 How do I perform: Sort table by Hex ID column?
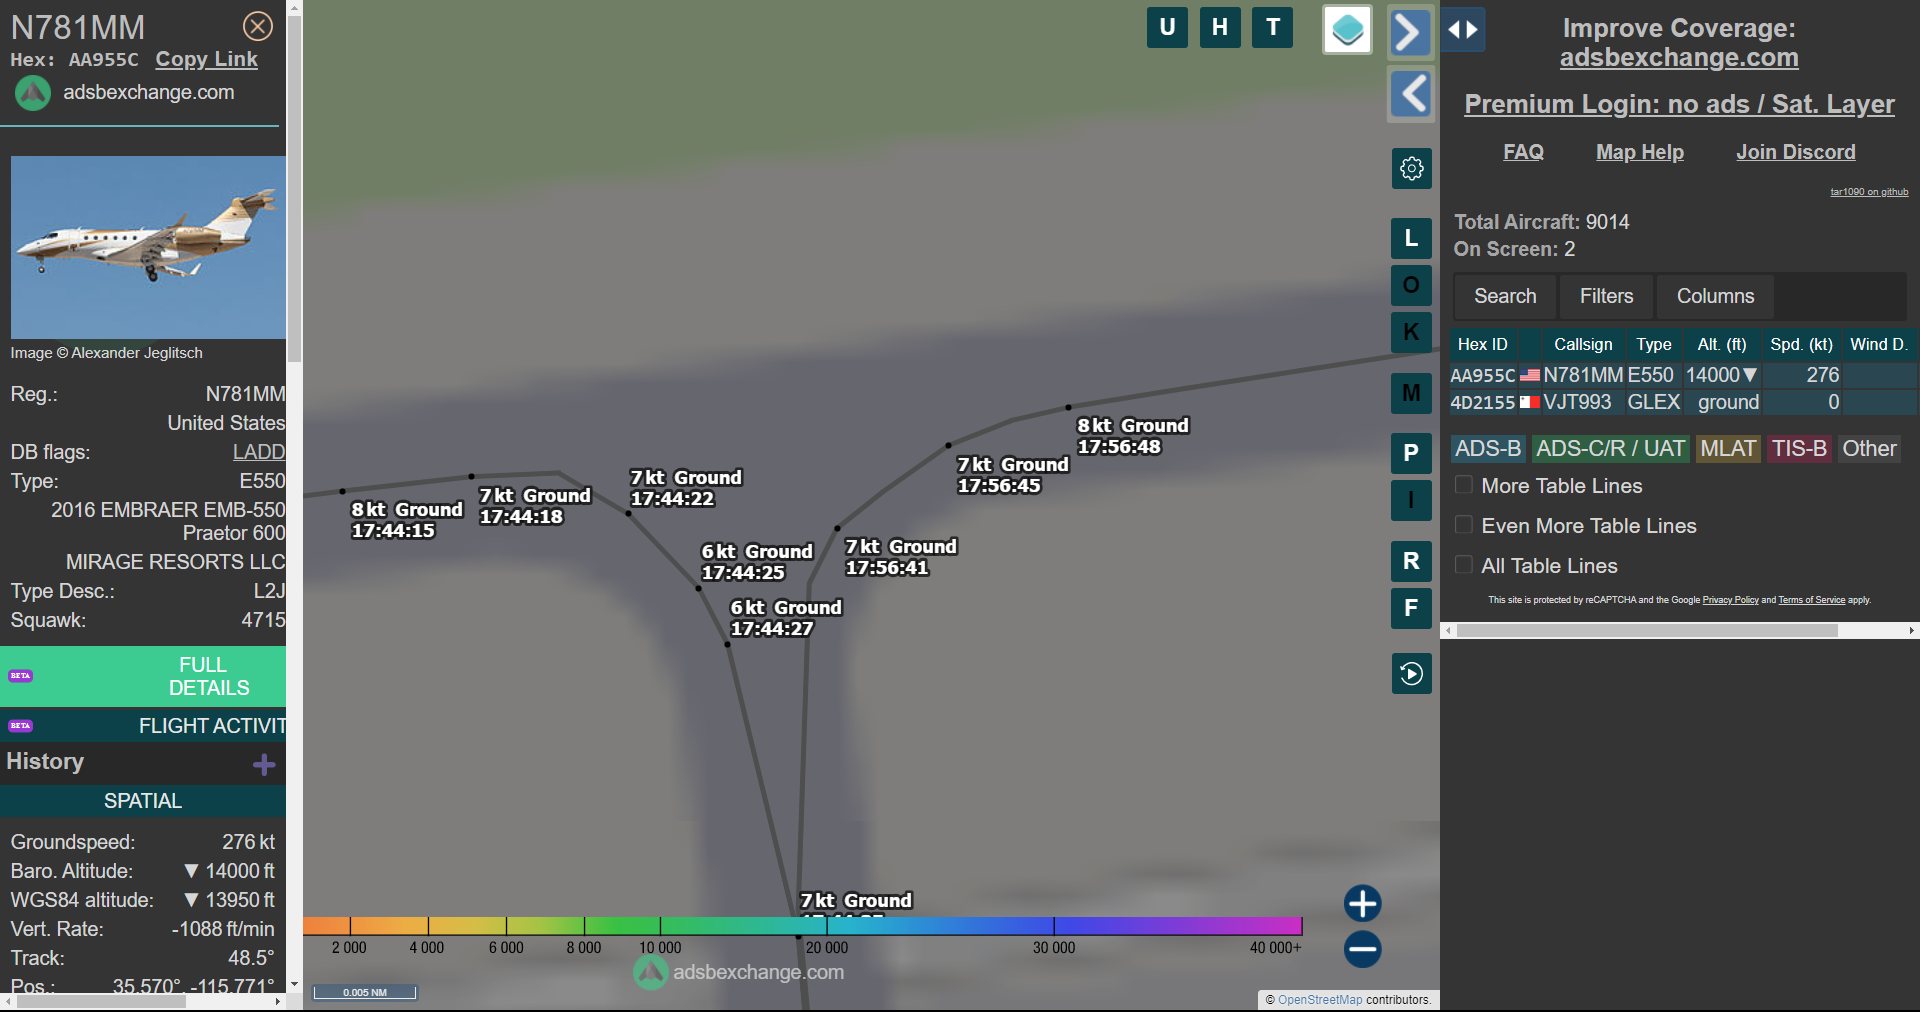(x=1482, y=344)
